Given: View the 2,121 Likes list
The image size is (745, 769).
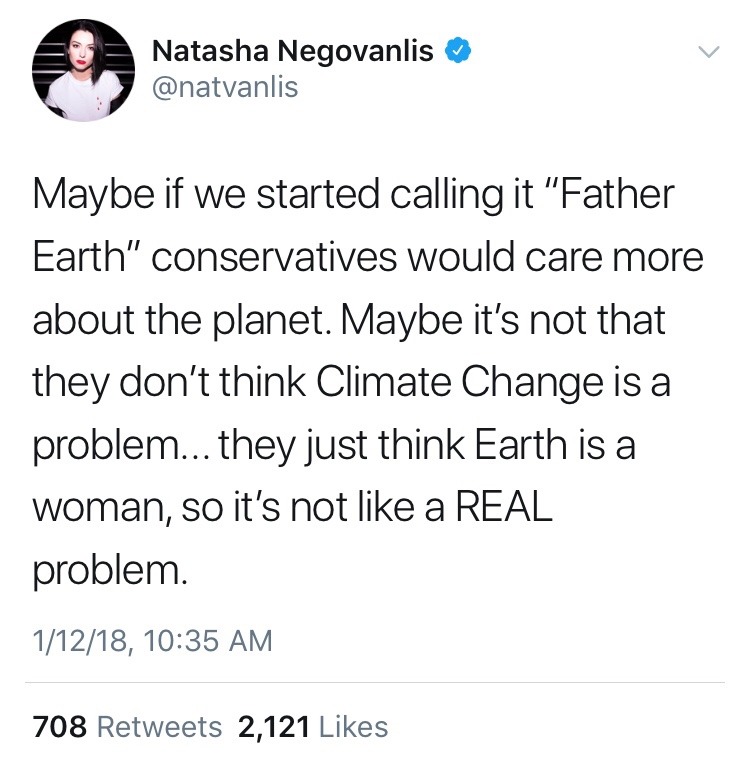Looking at the screenshot, I should 313,726.
